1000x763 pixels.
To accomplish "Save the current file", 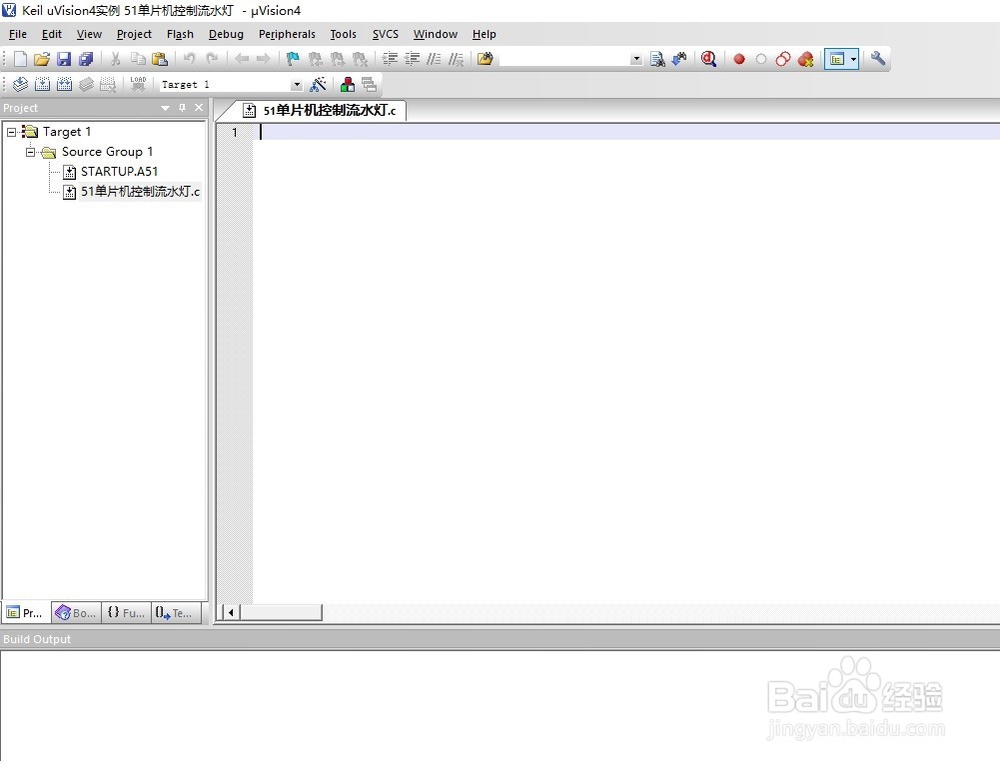I will tap(64, 59).
